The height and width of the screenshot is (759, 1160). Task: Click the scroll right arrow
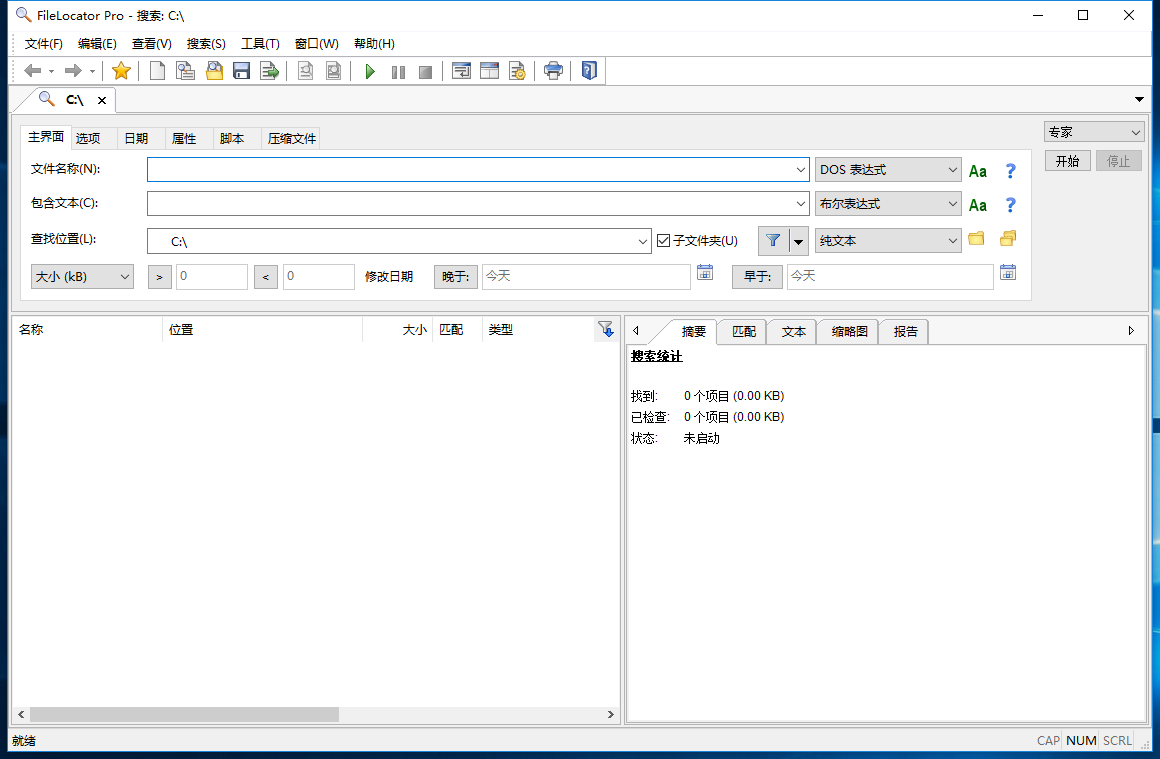tap(610, 715)
